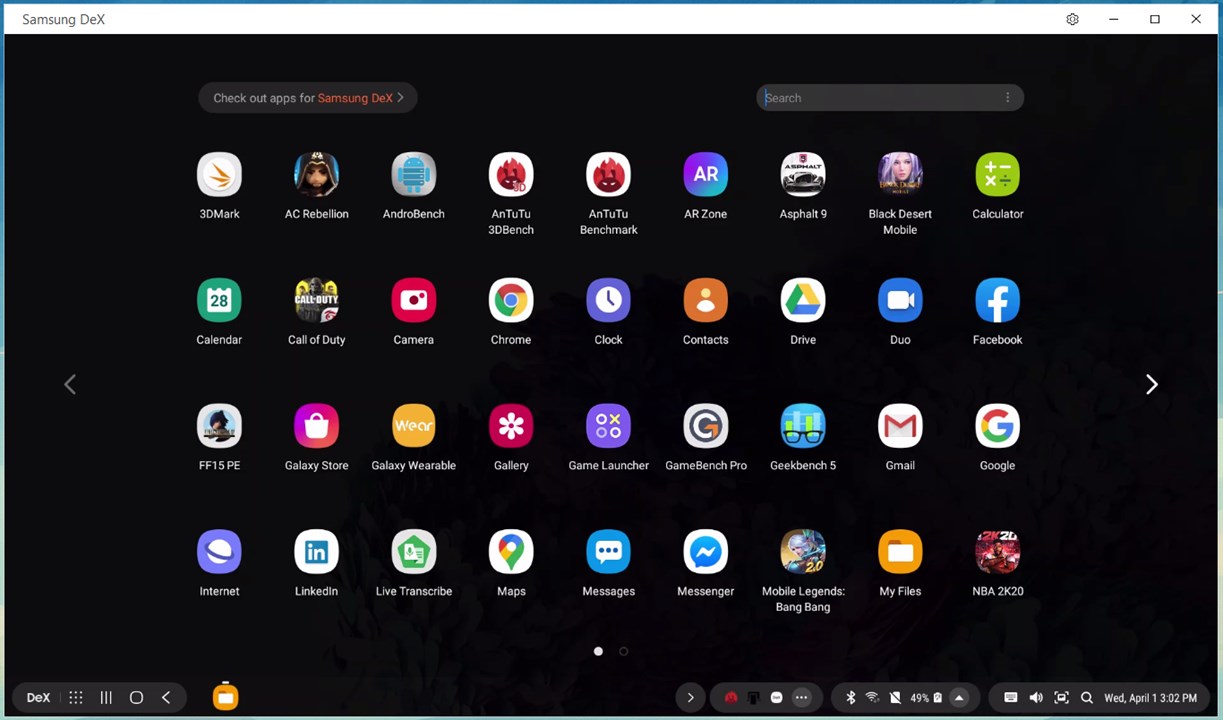Open the Gallery app
The height and width of the screenshot is (720, 1223).
point(511,426)
